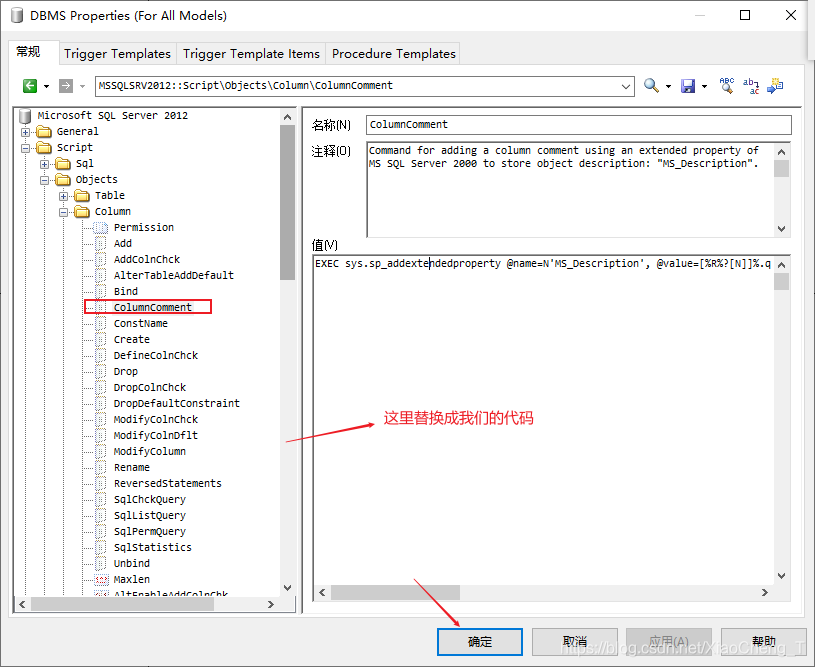Image resolution: width=815 pixels, height=667 pixels.
Task: Click the tree panel scroll-down arrow
Action: click(287, 587)
